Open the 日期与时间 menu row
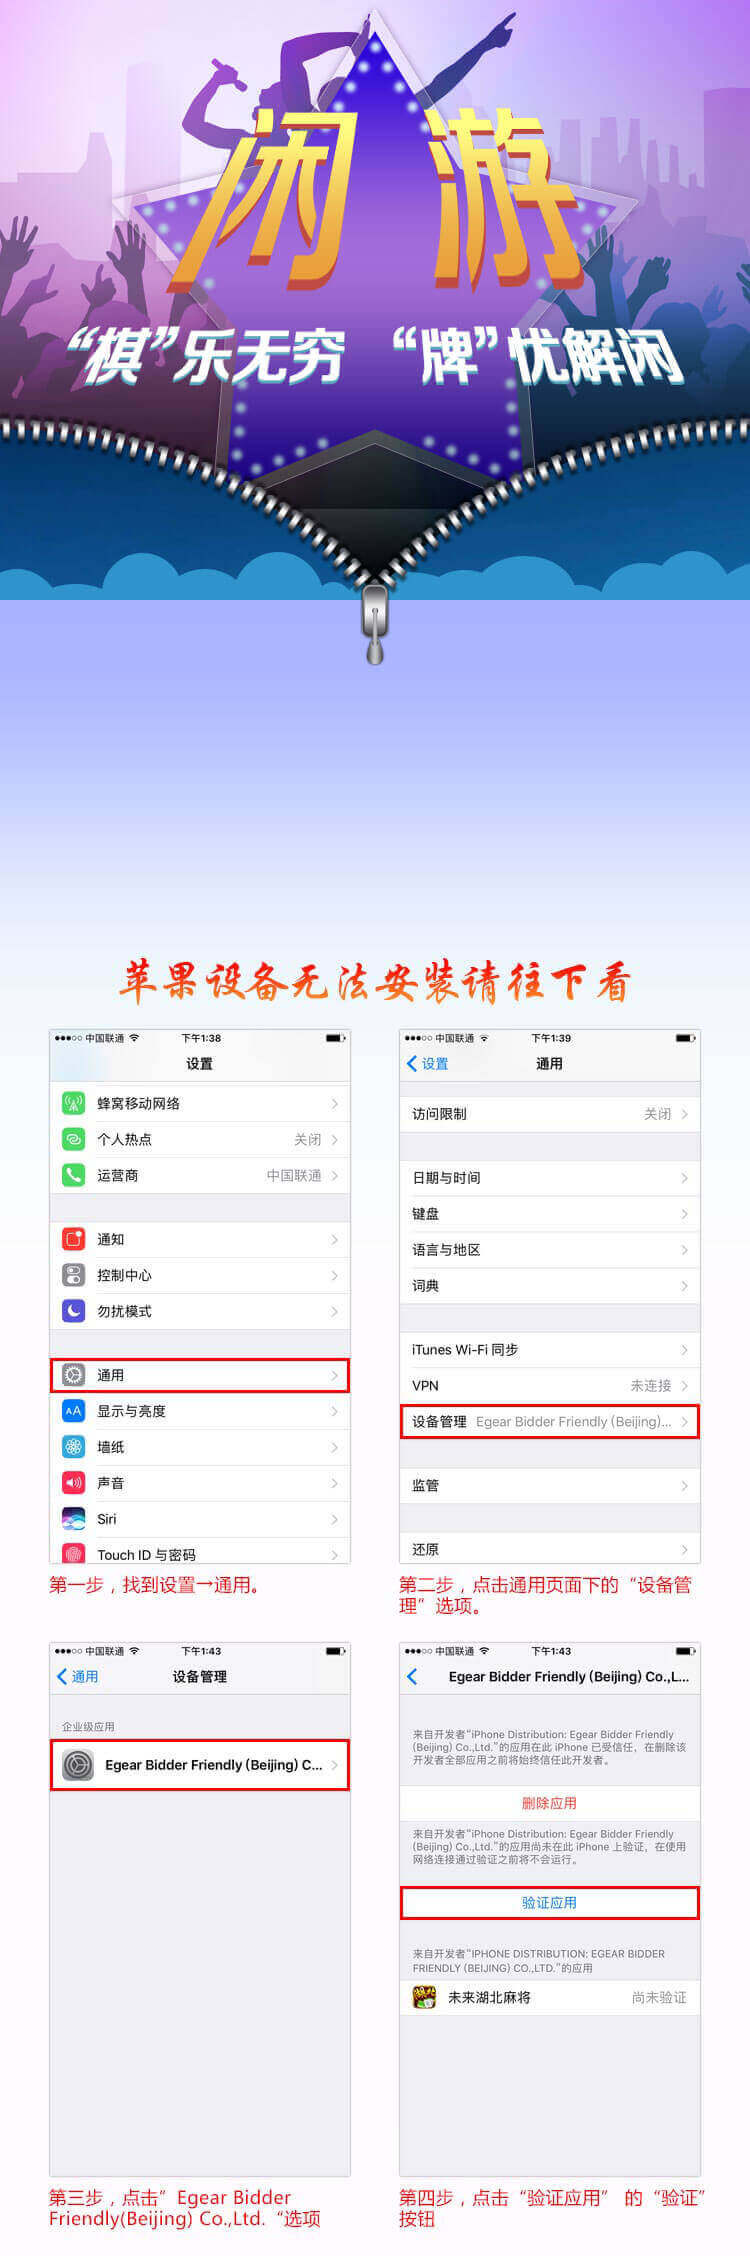 coord(549,1177)
